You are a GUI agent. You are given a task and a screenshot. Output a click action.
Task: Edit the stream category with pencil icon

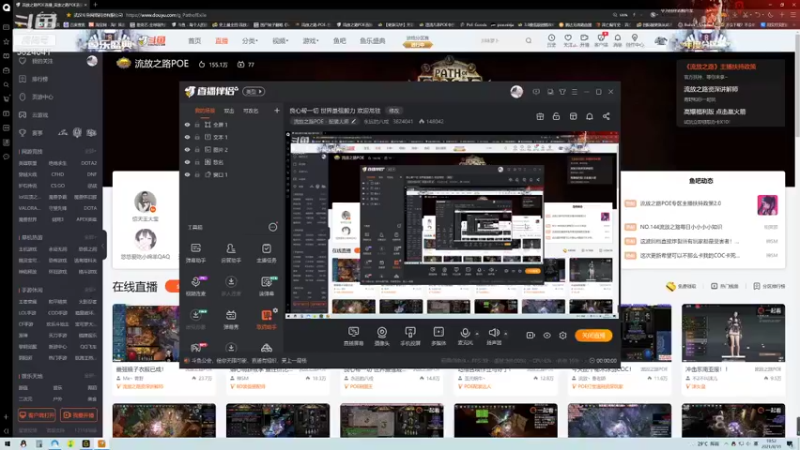tap(354, 121)
